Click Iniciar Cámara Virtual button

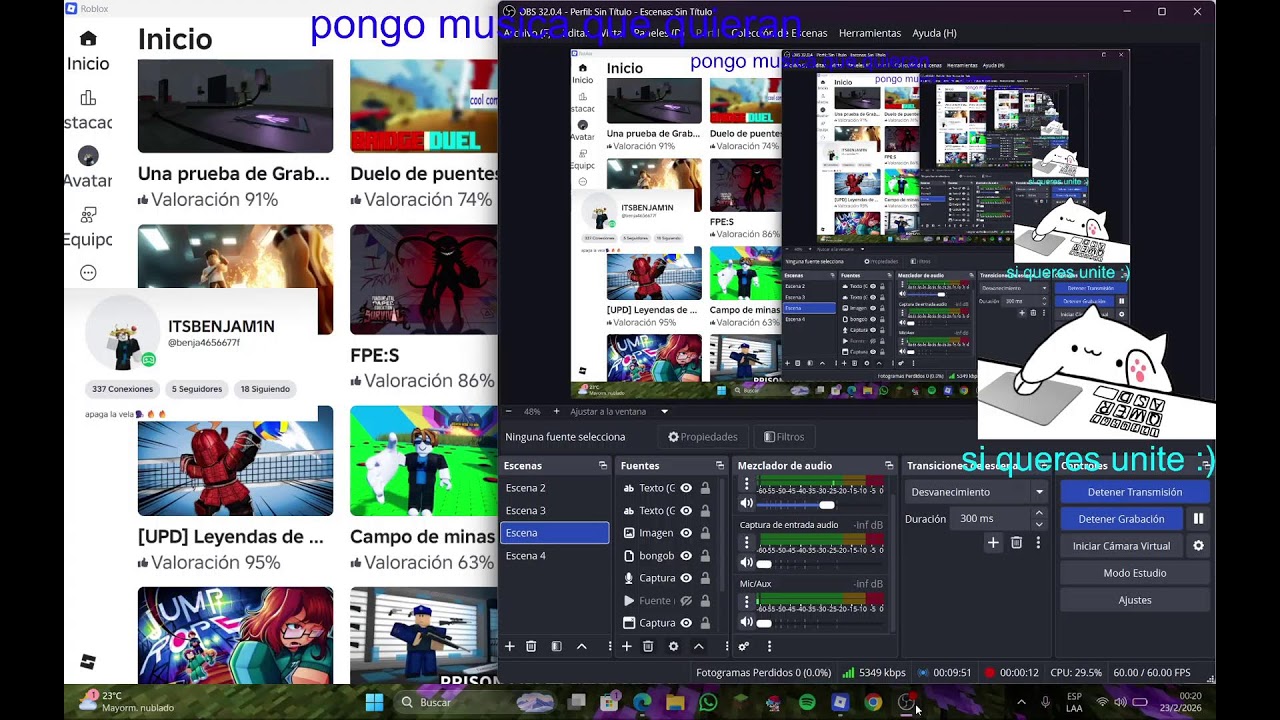[x=1121, y=546]
